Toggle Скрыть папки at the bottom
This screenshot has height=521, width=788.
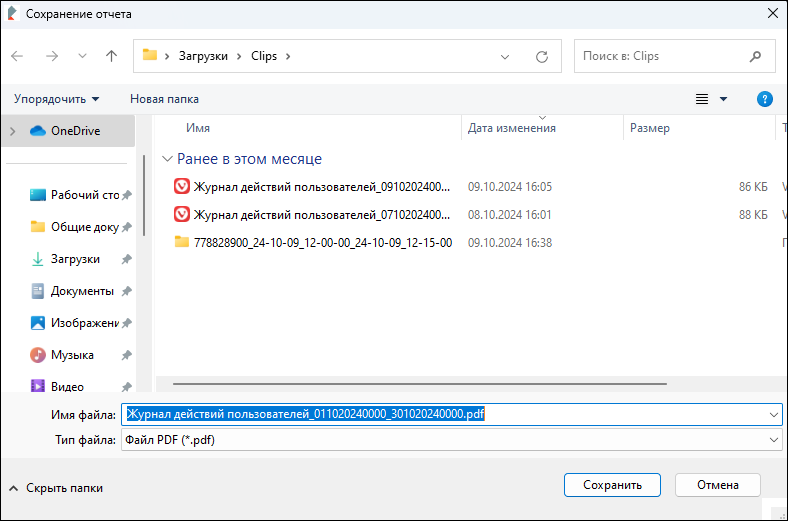pos(56,488)
